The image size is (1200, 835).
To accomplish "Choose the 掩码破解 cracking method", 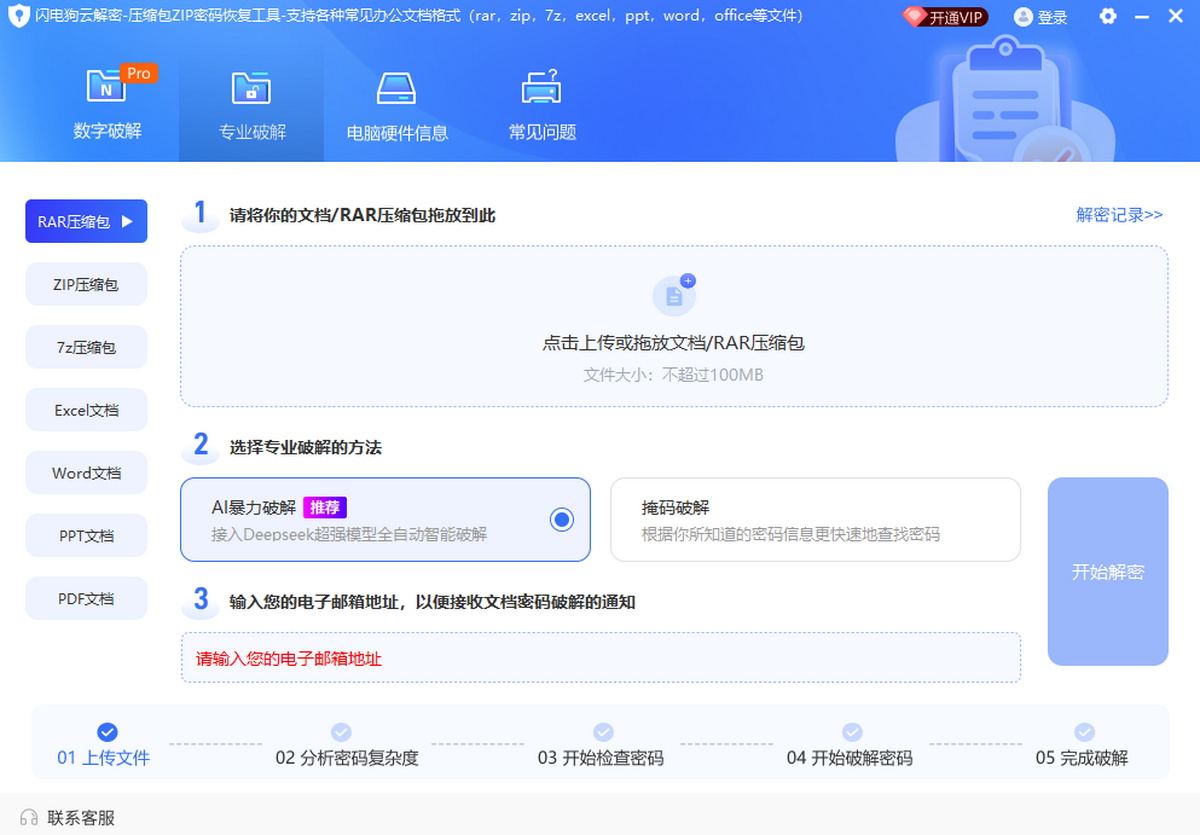I will click(815, 520).
